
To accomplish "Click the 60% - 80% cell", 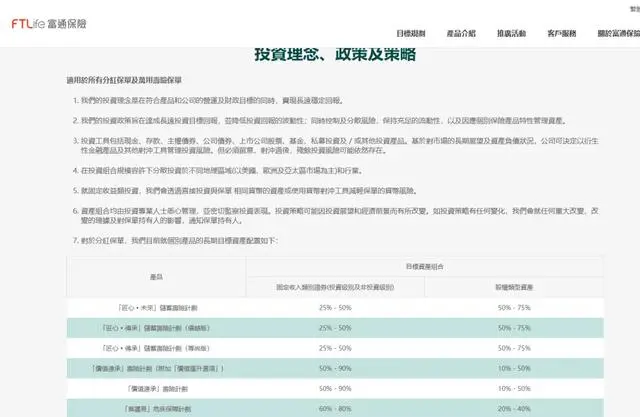I will 335,409.
